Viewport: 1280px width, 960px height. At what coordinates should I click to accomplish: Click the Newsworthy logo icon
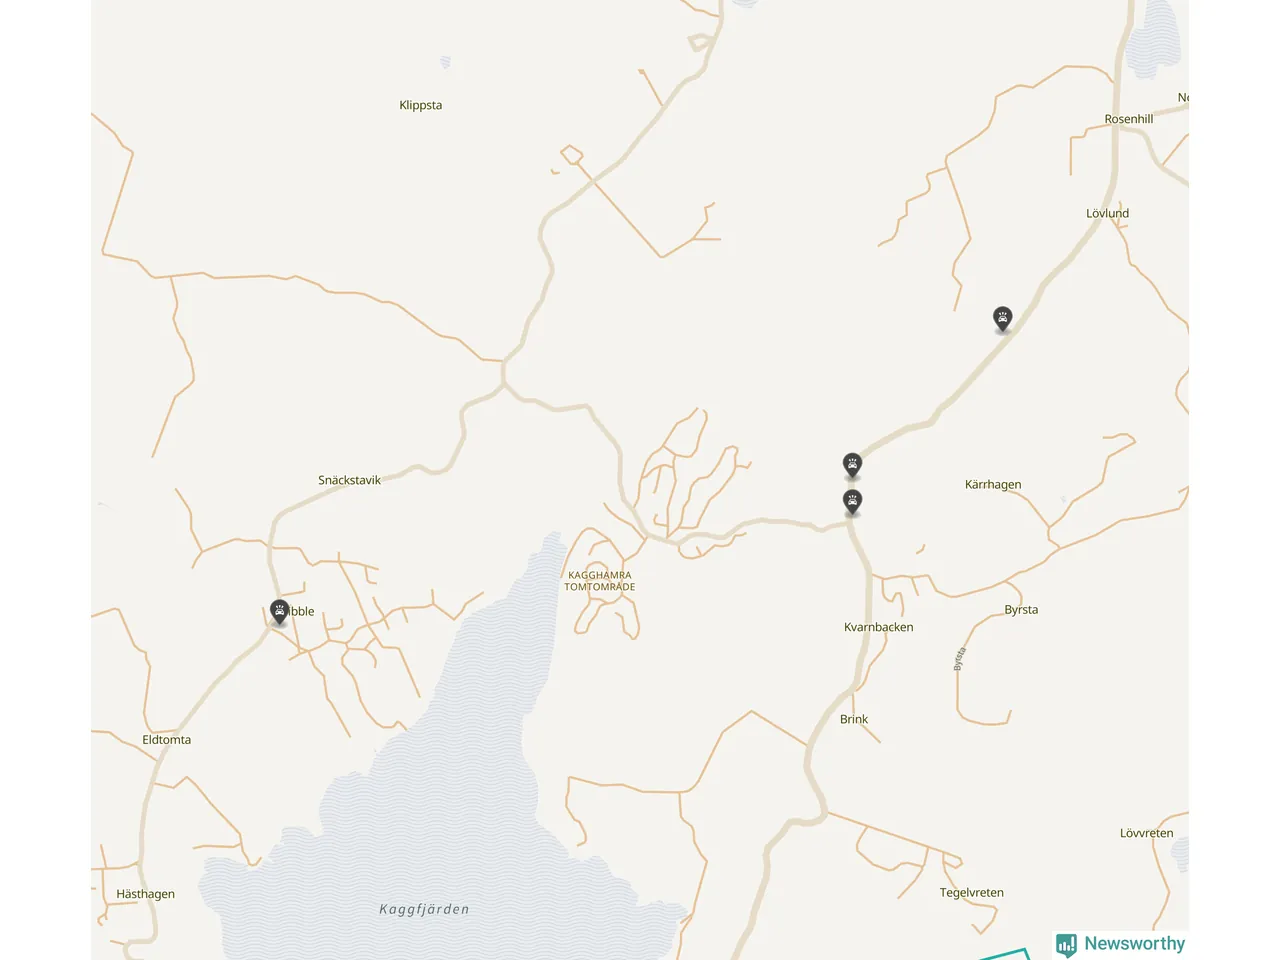[1066, 945]
